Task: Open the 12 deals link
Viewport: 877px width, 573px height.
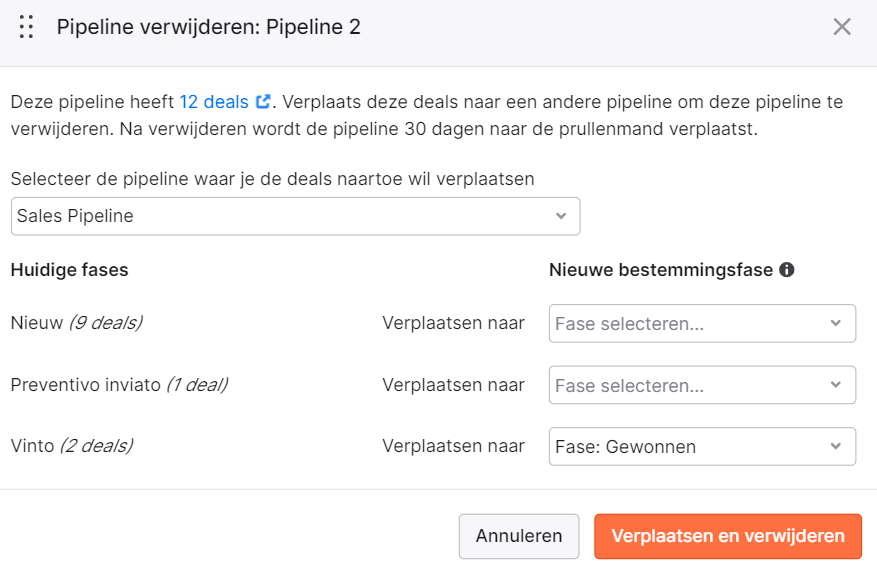Action: point(214,102)
